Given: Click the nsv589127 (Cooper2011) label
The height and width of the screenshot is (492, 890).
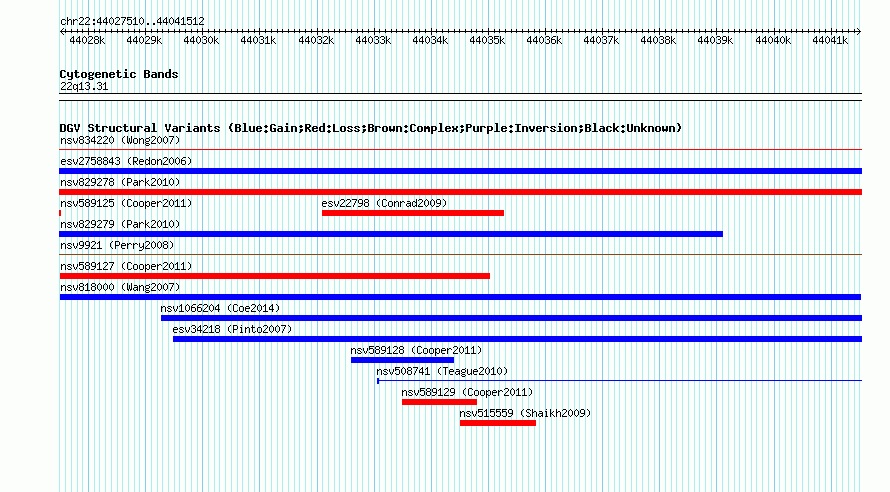Looking at the screenshot, I should pos(126,266).
